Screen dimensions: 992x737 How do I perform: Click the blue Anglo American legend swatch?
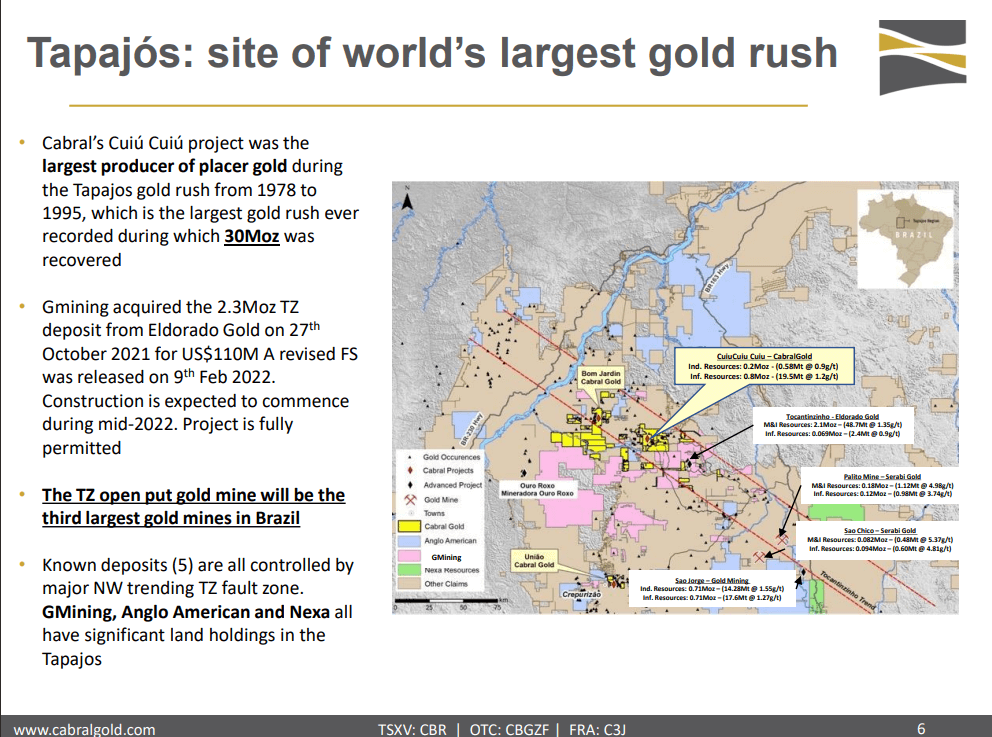pyautogui.click(x=409, y=541)
